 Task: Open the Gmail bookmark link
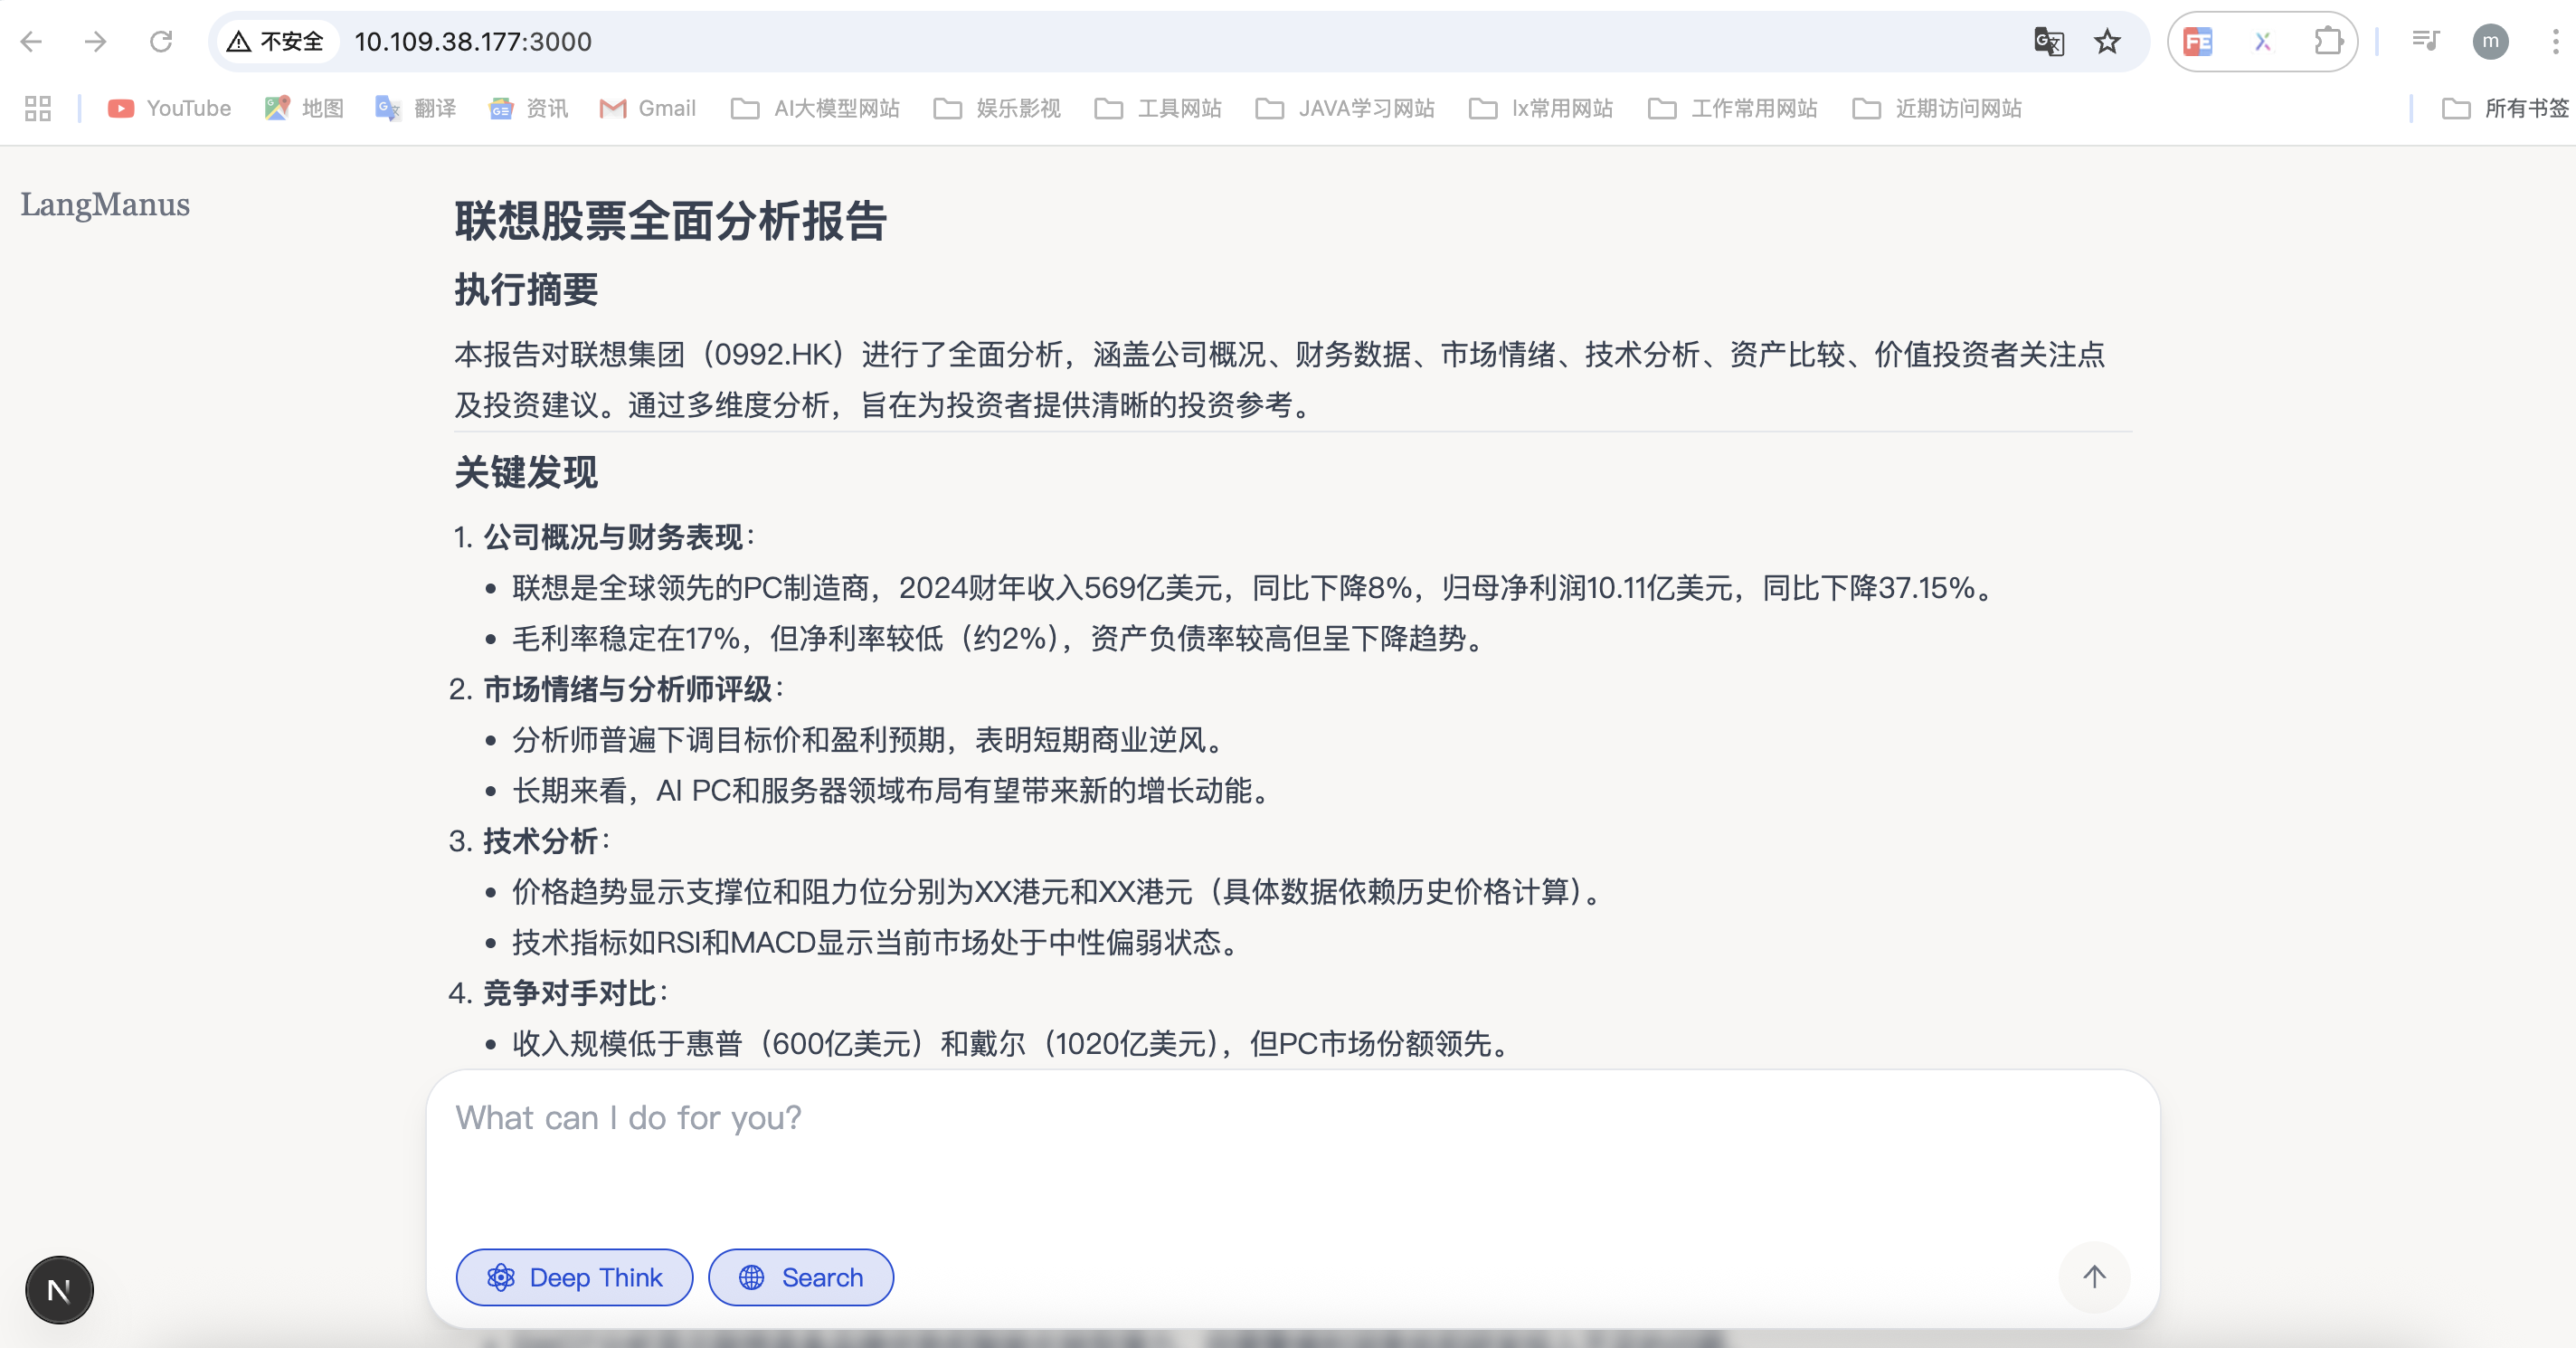point(647,108)
